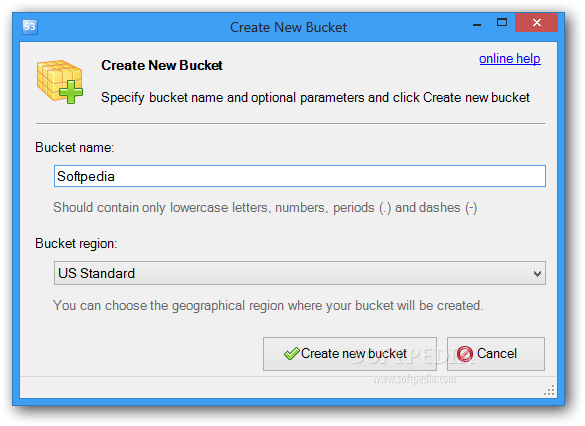The width and height of the screenshot is (585, 426).
Task: Minimize the Create New Bucket window
Action: pyautogui.click(x=476, y=24)
